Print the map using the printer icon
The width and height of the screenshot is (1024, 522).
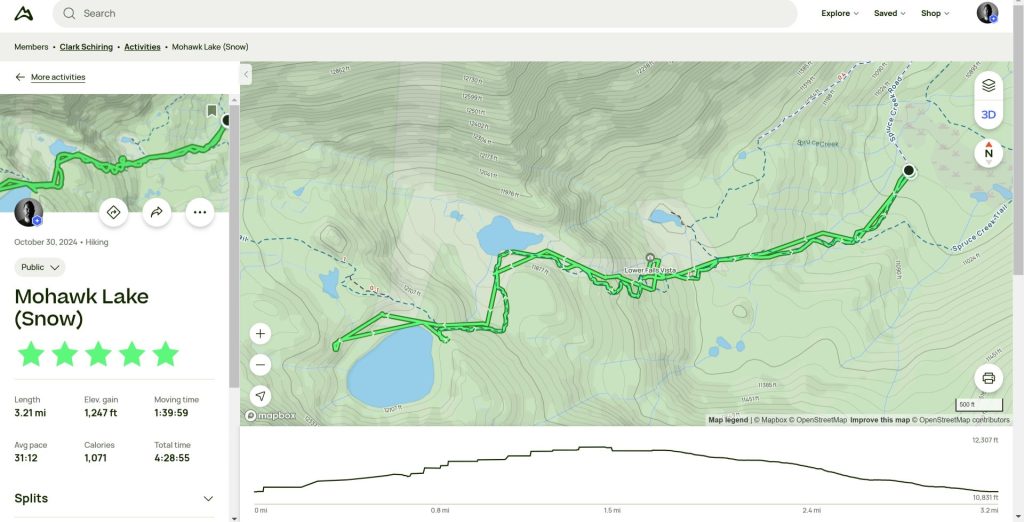pyautogui.click(x=988, y=378)
